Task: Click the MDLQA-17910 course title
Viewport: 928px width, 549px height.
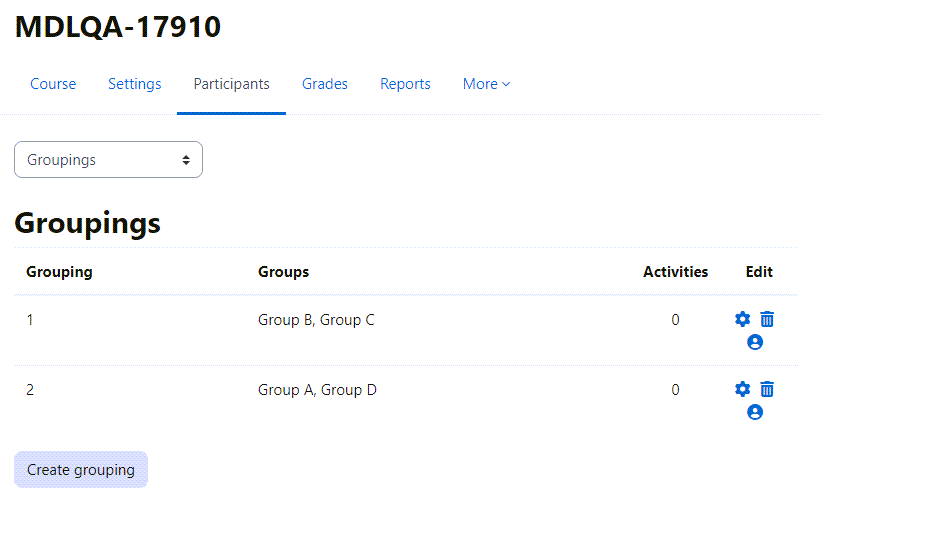Action: tap(118, 27)
